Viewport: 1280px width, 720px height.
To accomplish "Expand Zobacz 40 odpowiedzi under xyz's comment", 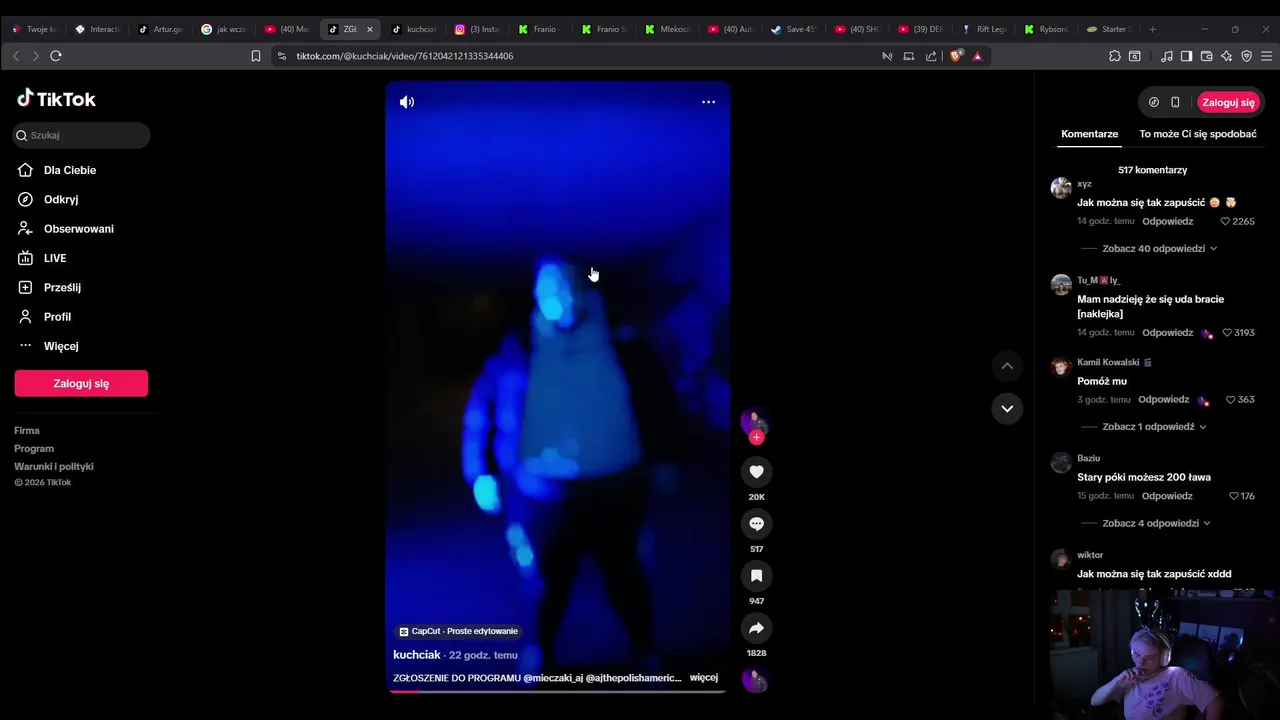I will click(1159, 248).
